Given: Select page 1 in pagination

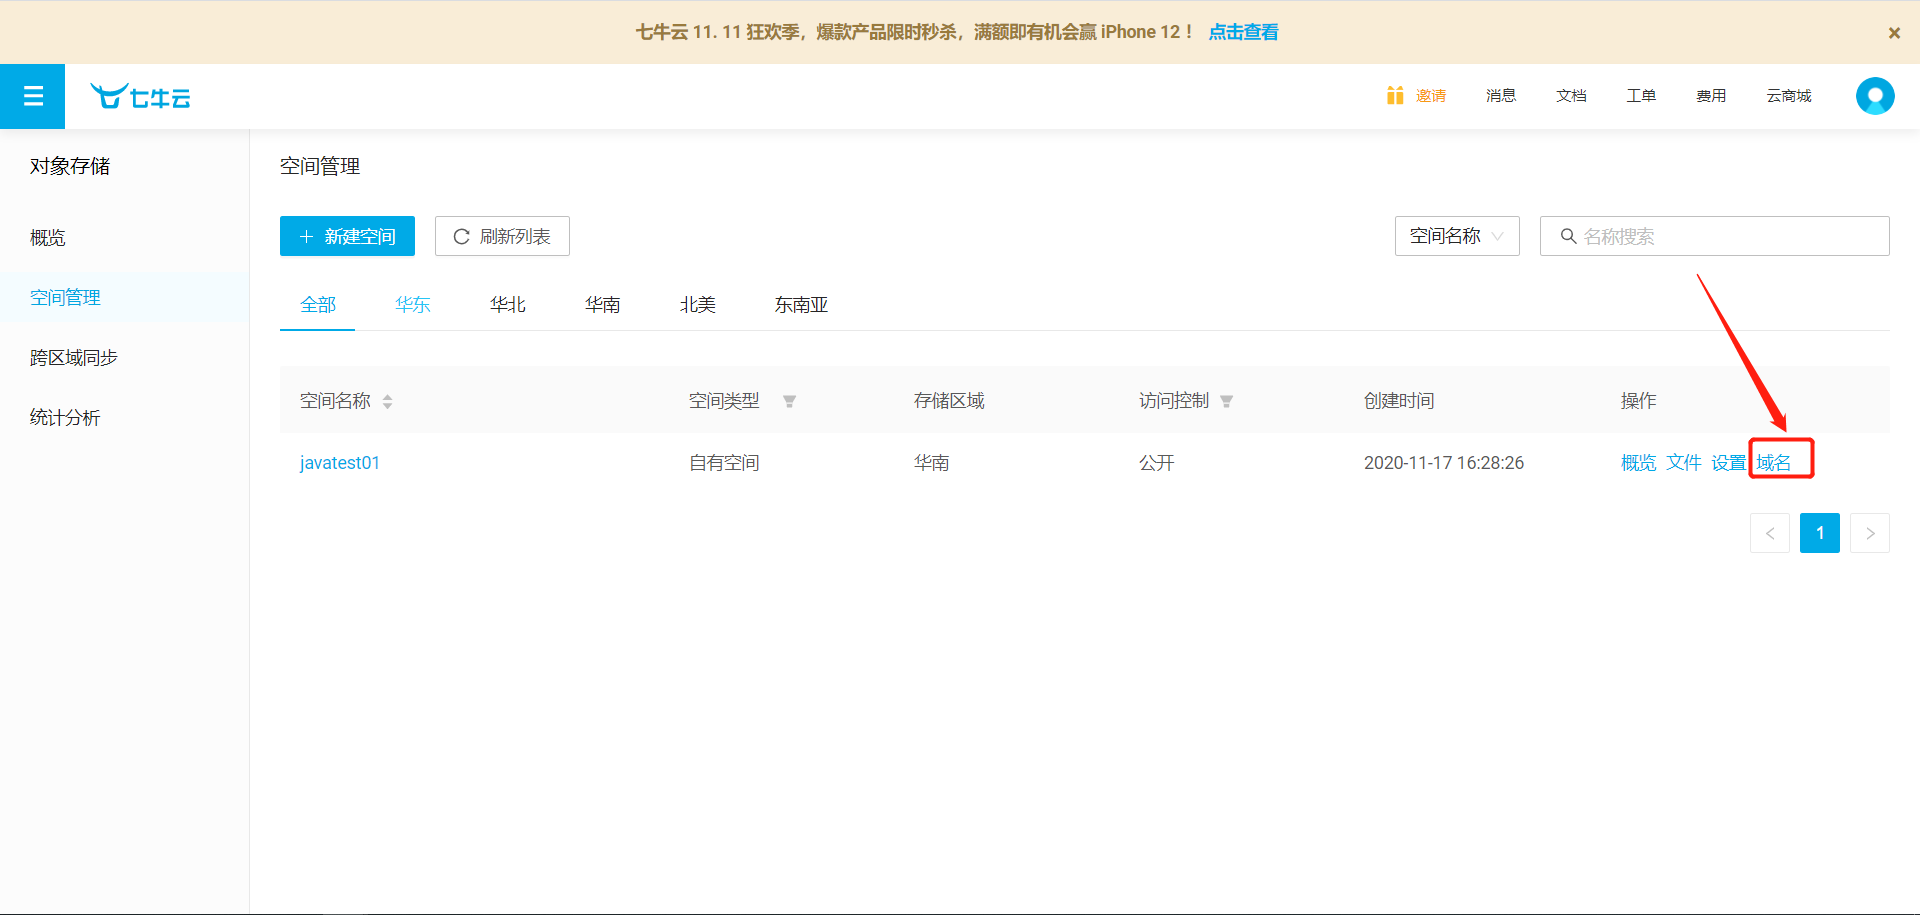Looking at the screenshot, I should point(1820,533).
